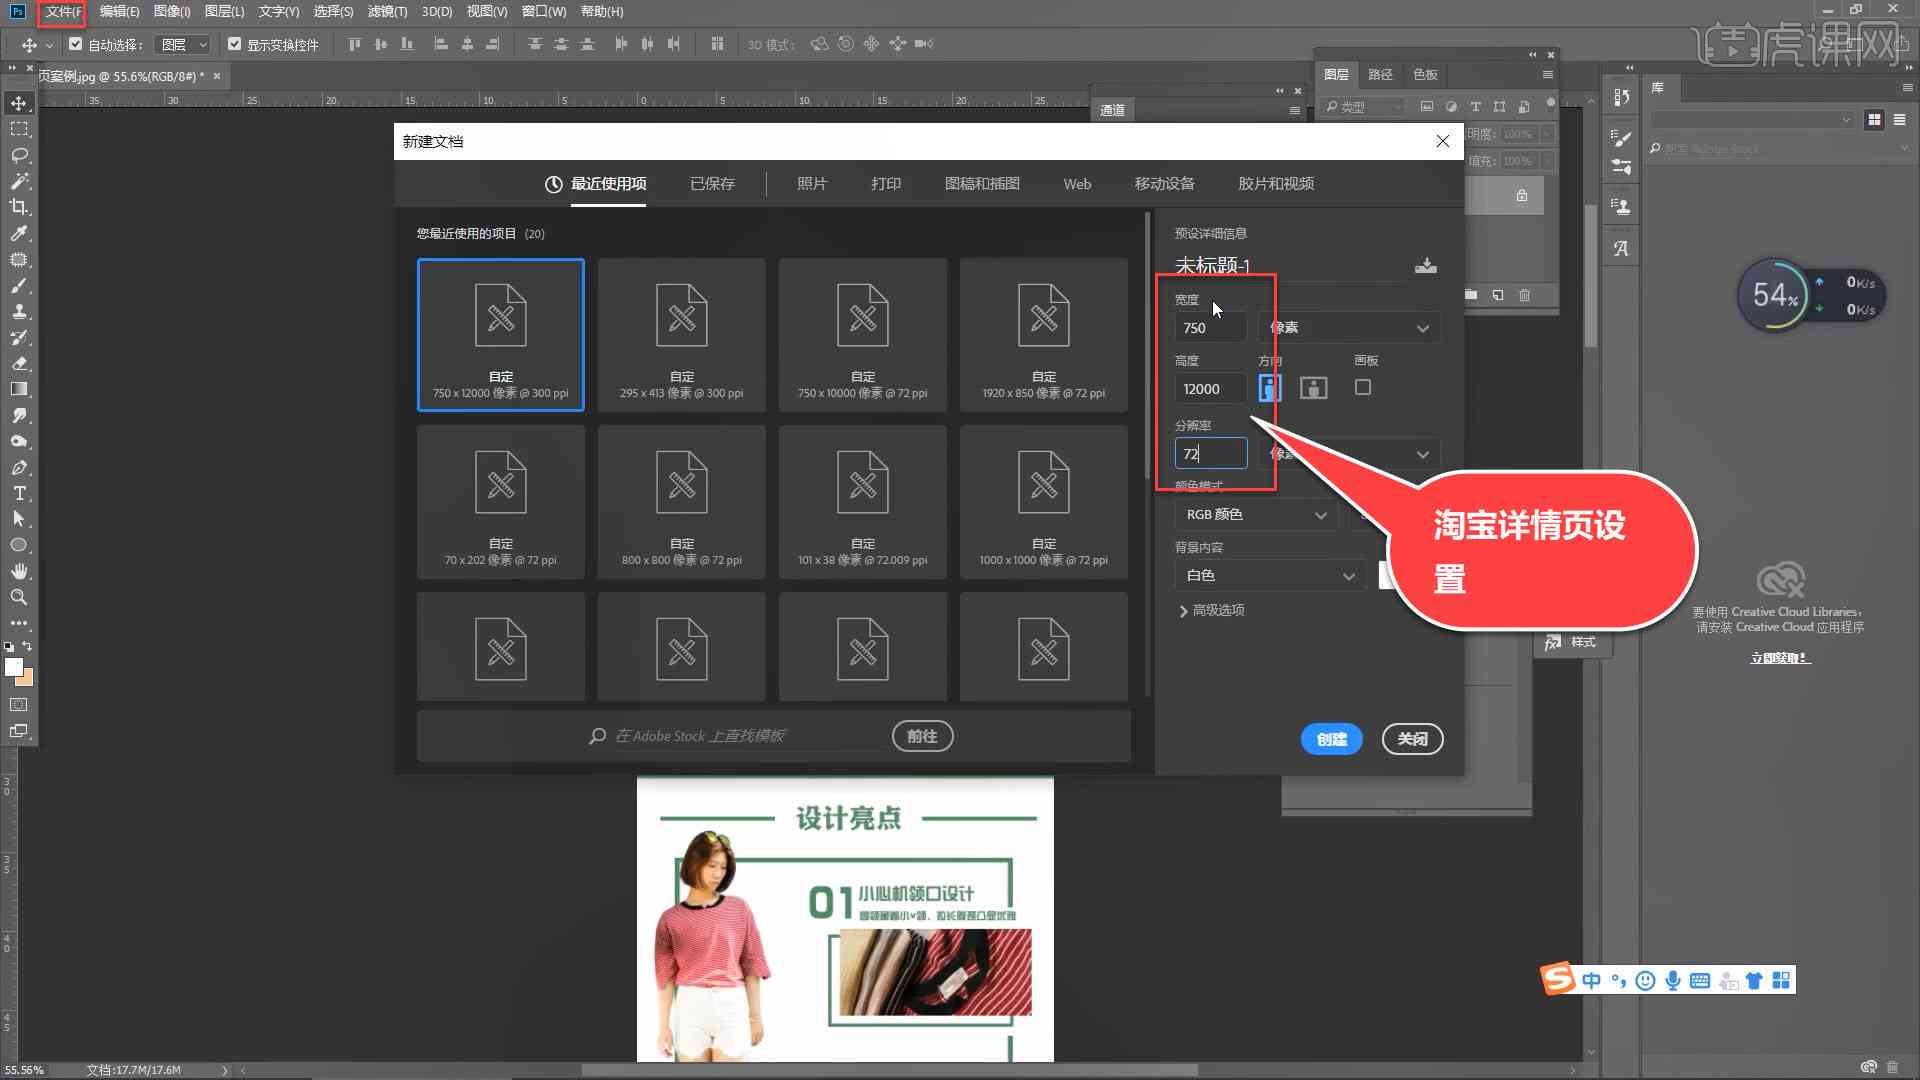Image resolution: width=1920 pixels, height=1080 pixels.
Task: Open the 文件 menu
Action: [63, 12]
